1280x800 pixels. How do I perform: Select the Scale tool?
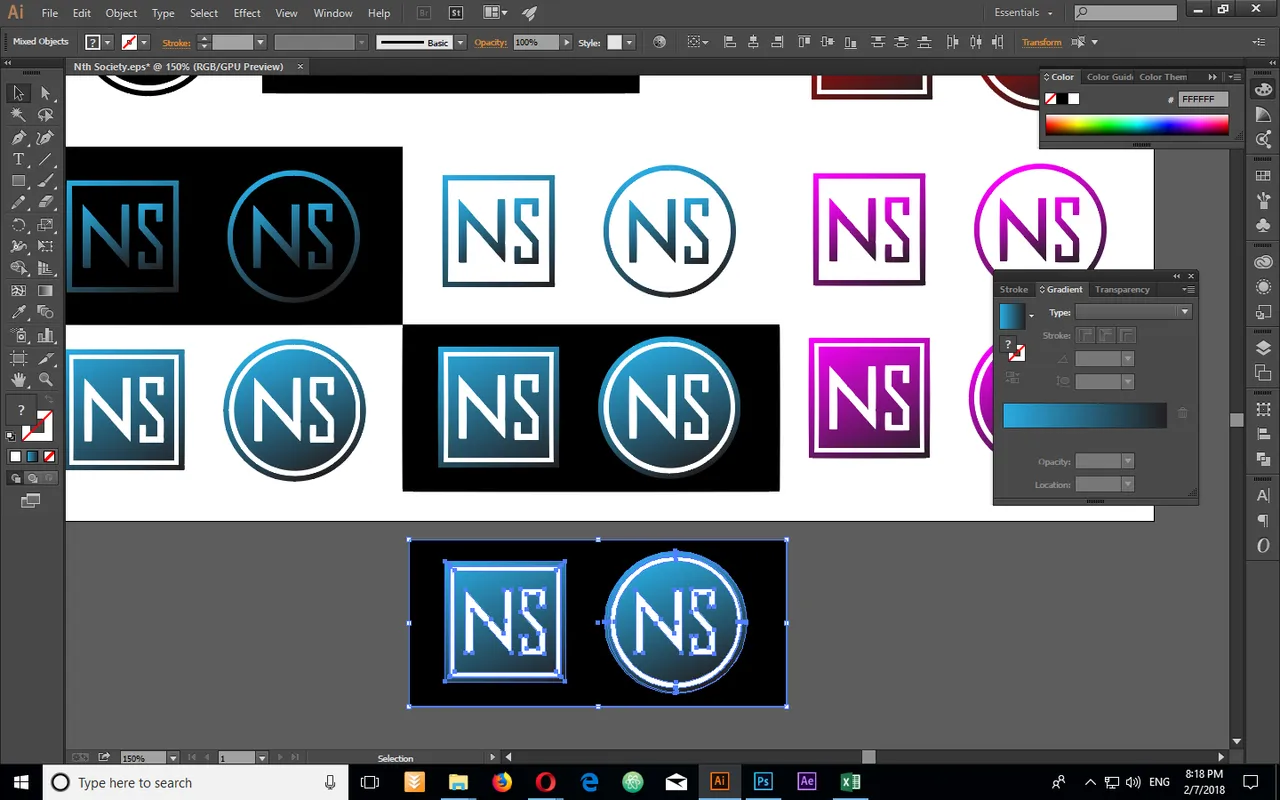45,225
